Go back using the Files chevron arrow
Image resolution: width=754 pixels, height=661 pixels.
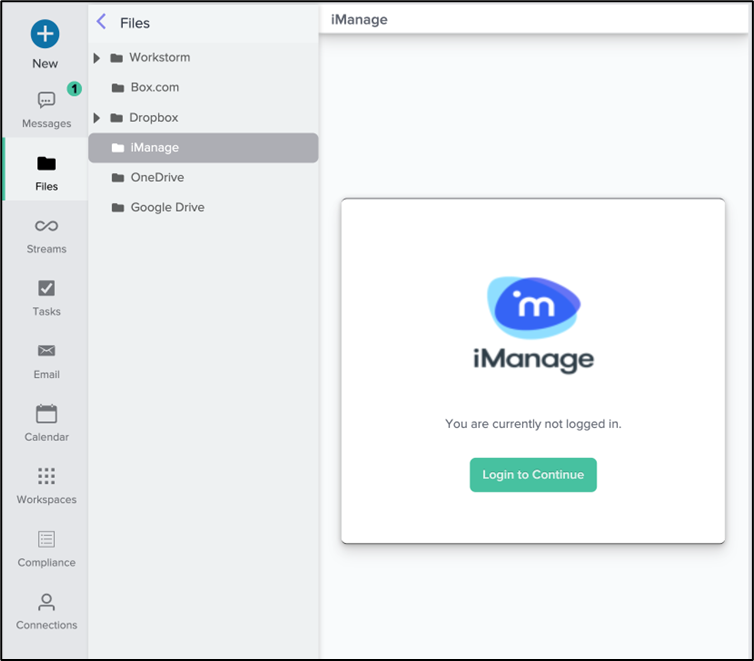point(101,22)
